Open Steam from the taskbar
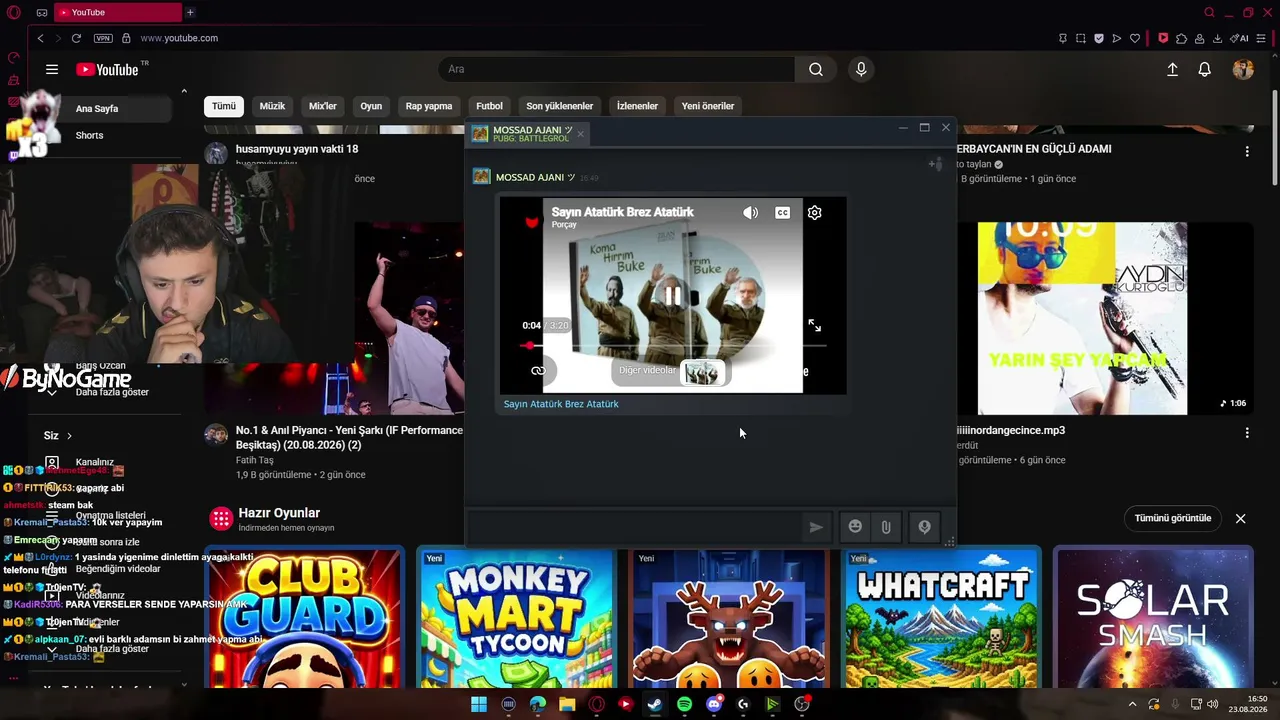 [x=655, y=704]
